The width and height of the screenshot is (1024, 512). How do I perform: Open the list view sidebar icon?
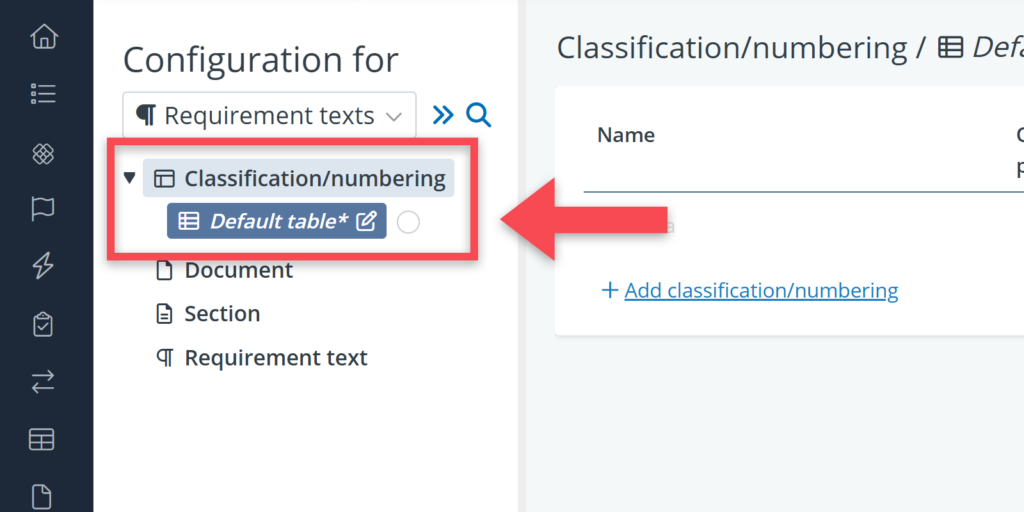43,93
